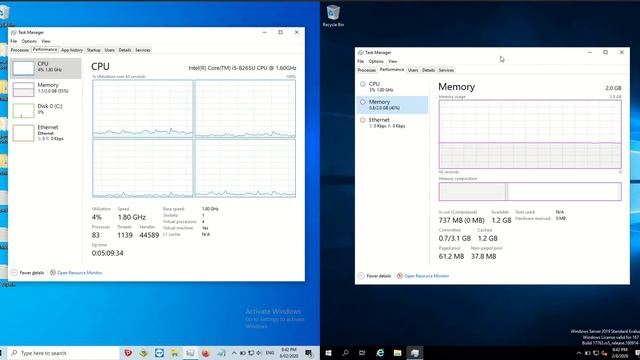Click volume icon in left system tray
Image resolution: width=640 pixels, height=360 pixels.
(259, 353)
